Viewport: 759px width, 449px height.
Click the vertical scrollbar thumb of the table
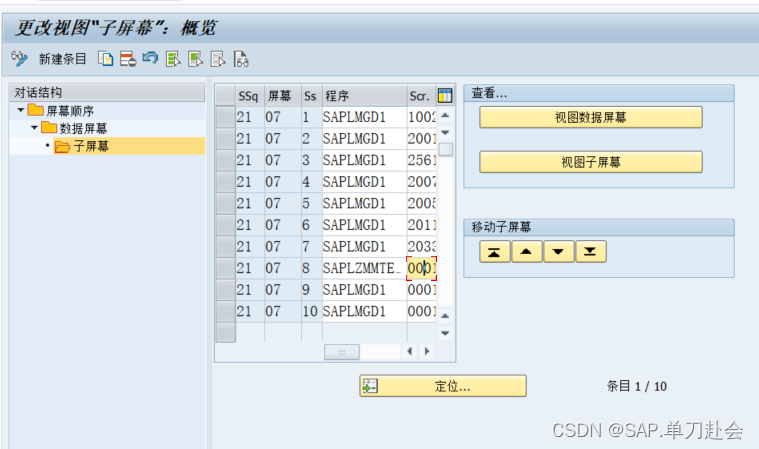446,149
